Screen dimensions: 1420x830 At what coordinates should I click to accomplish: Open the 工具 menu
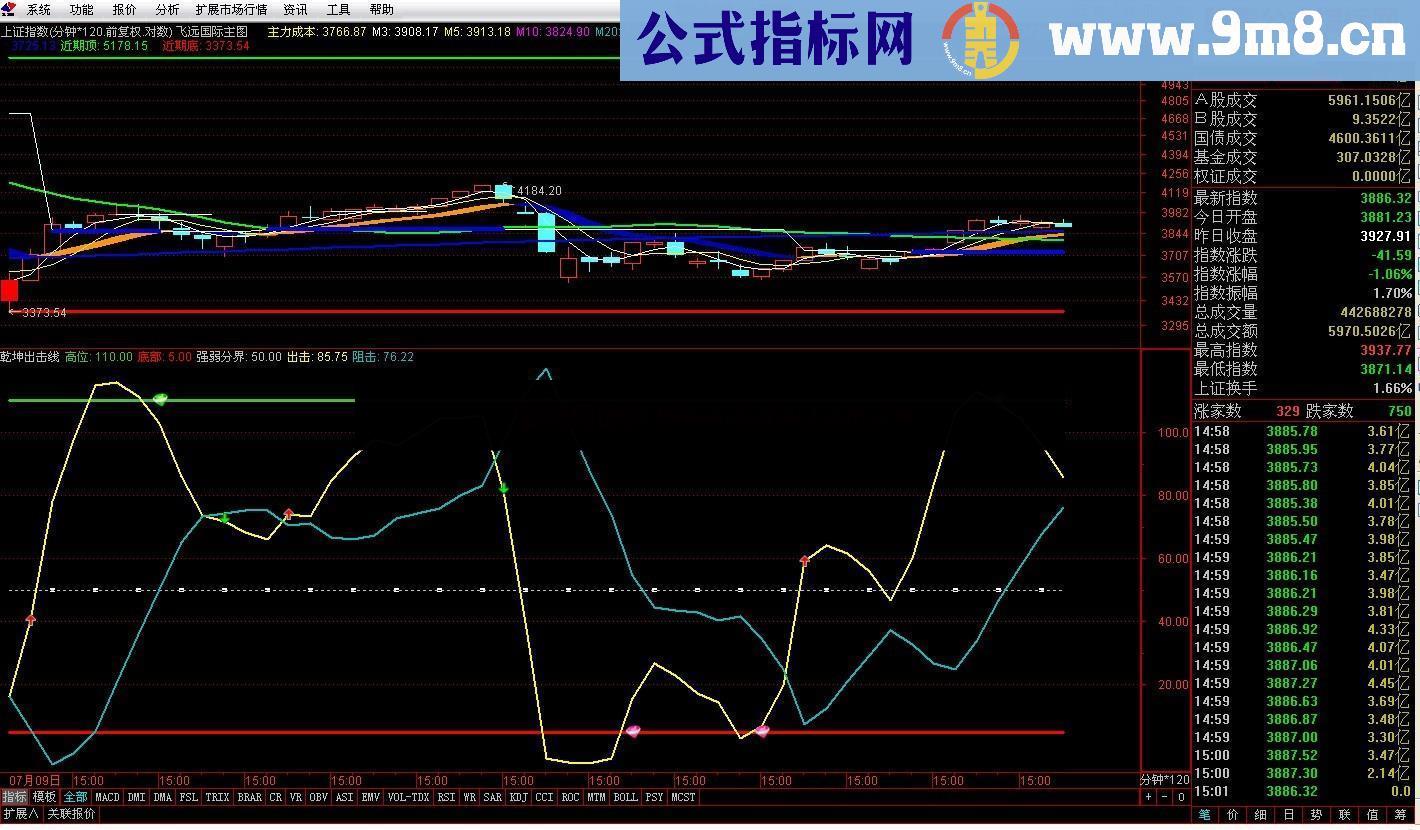pos(337,9)
